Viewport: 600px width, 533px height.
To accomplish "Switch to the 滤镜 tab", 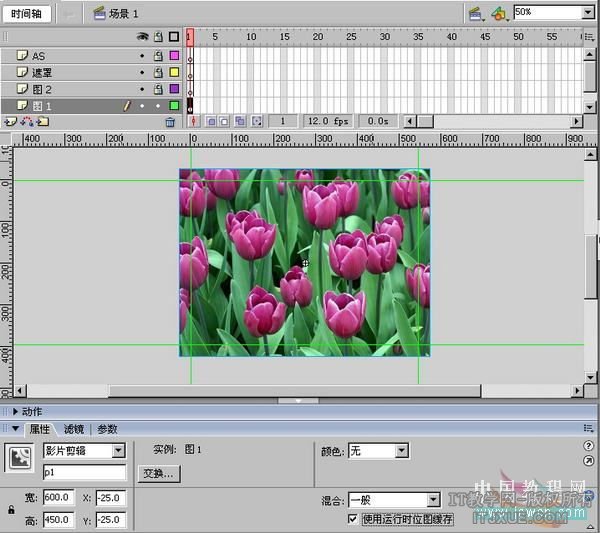I will coord(74,428).
